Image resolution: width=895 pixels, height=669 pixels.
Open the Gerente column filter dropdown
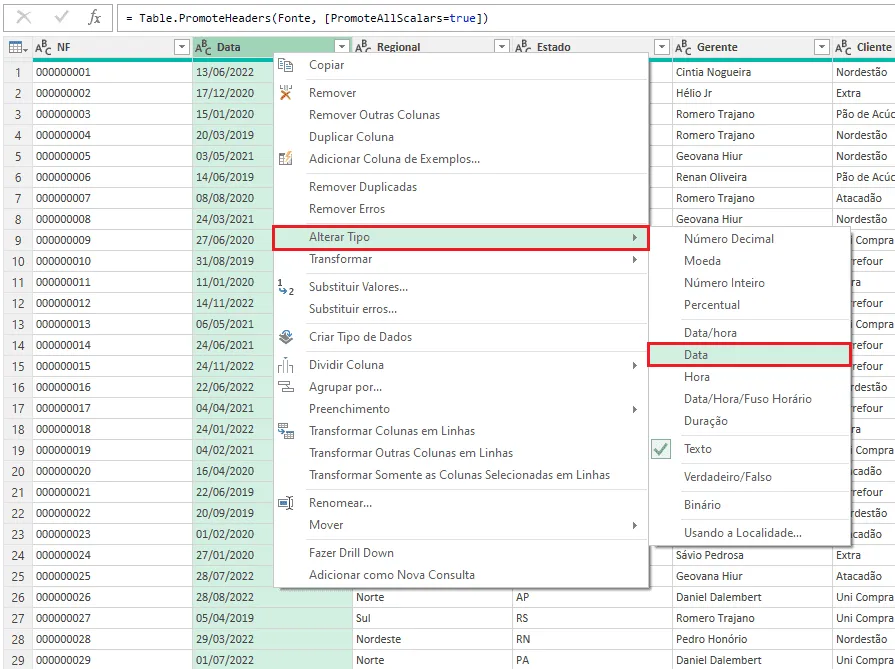tap(821, 47)
